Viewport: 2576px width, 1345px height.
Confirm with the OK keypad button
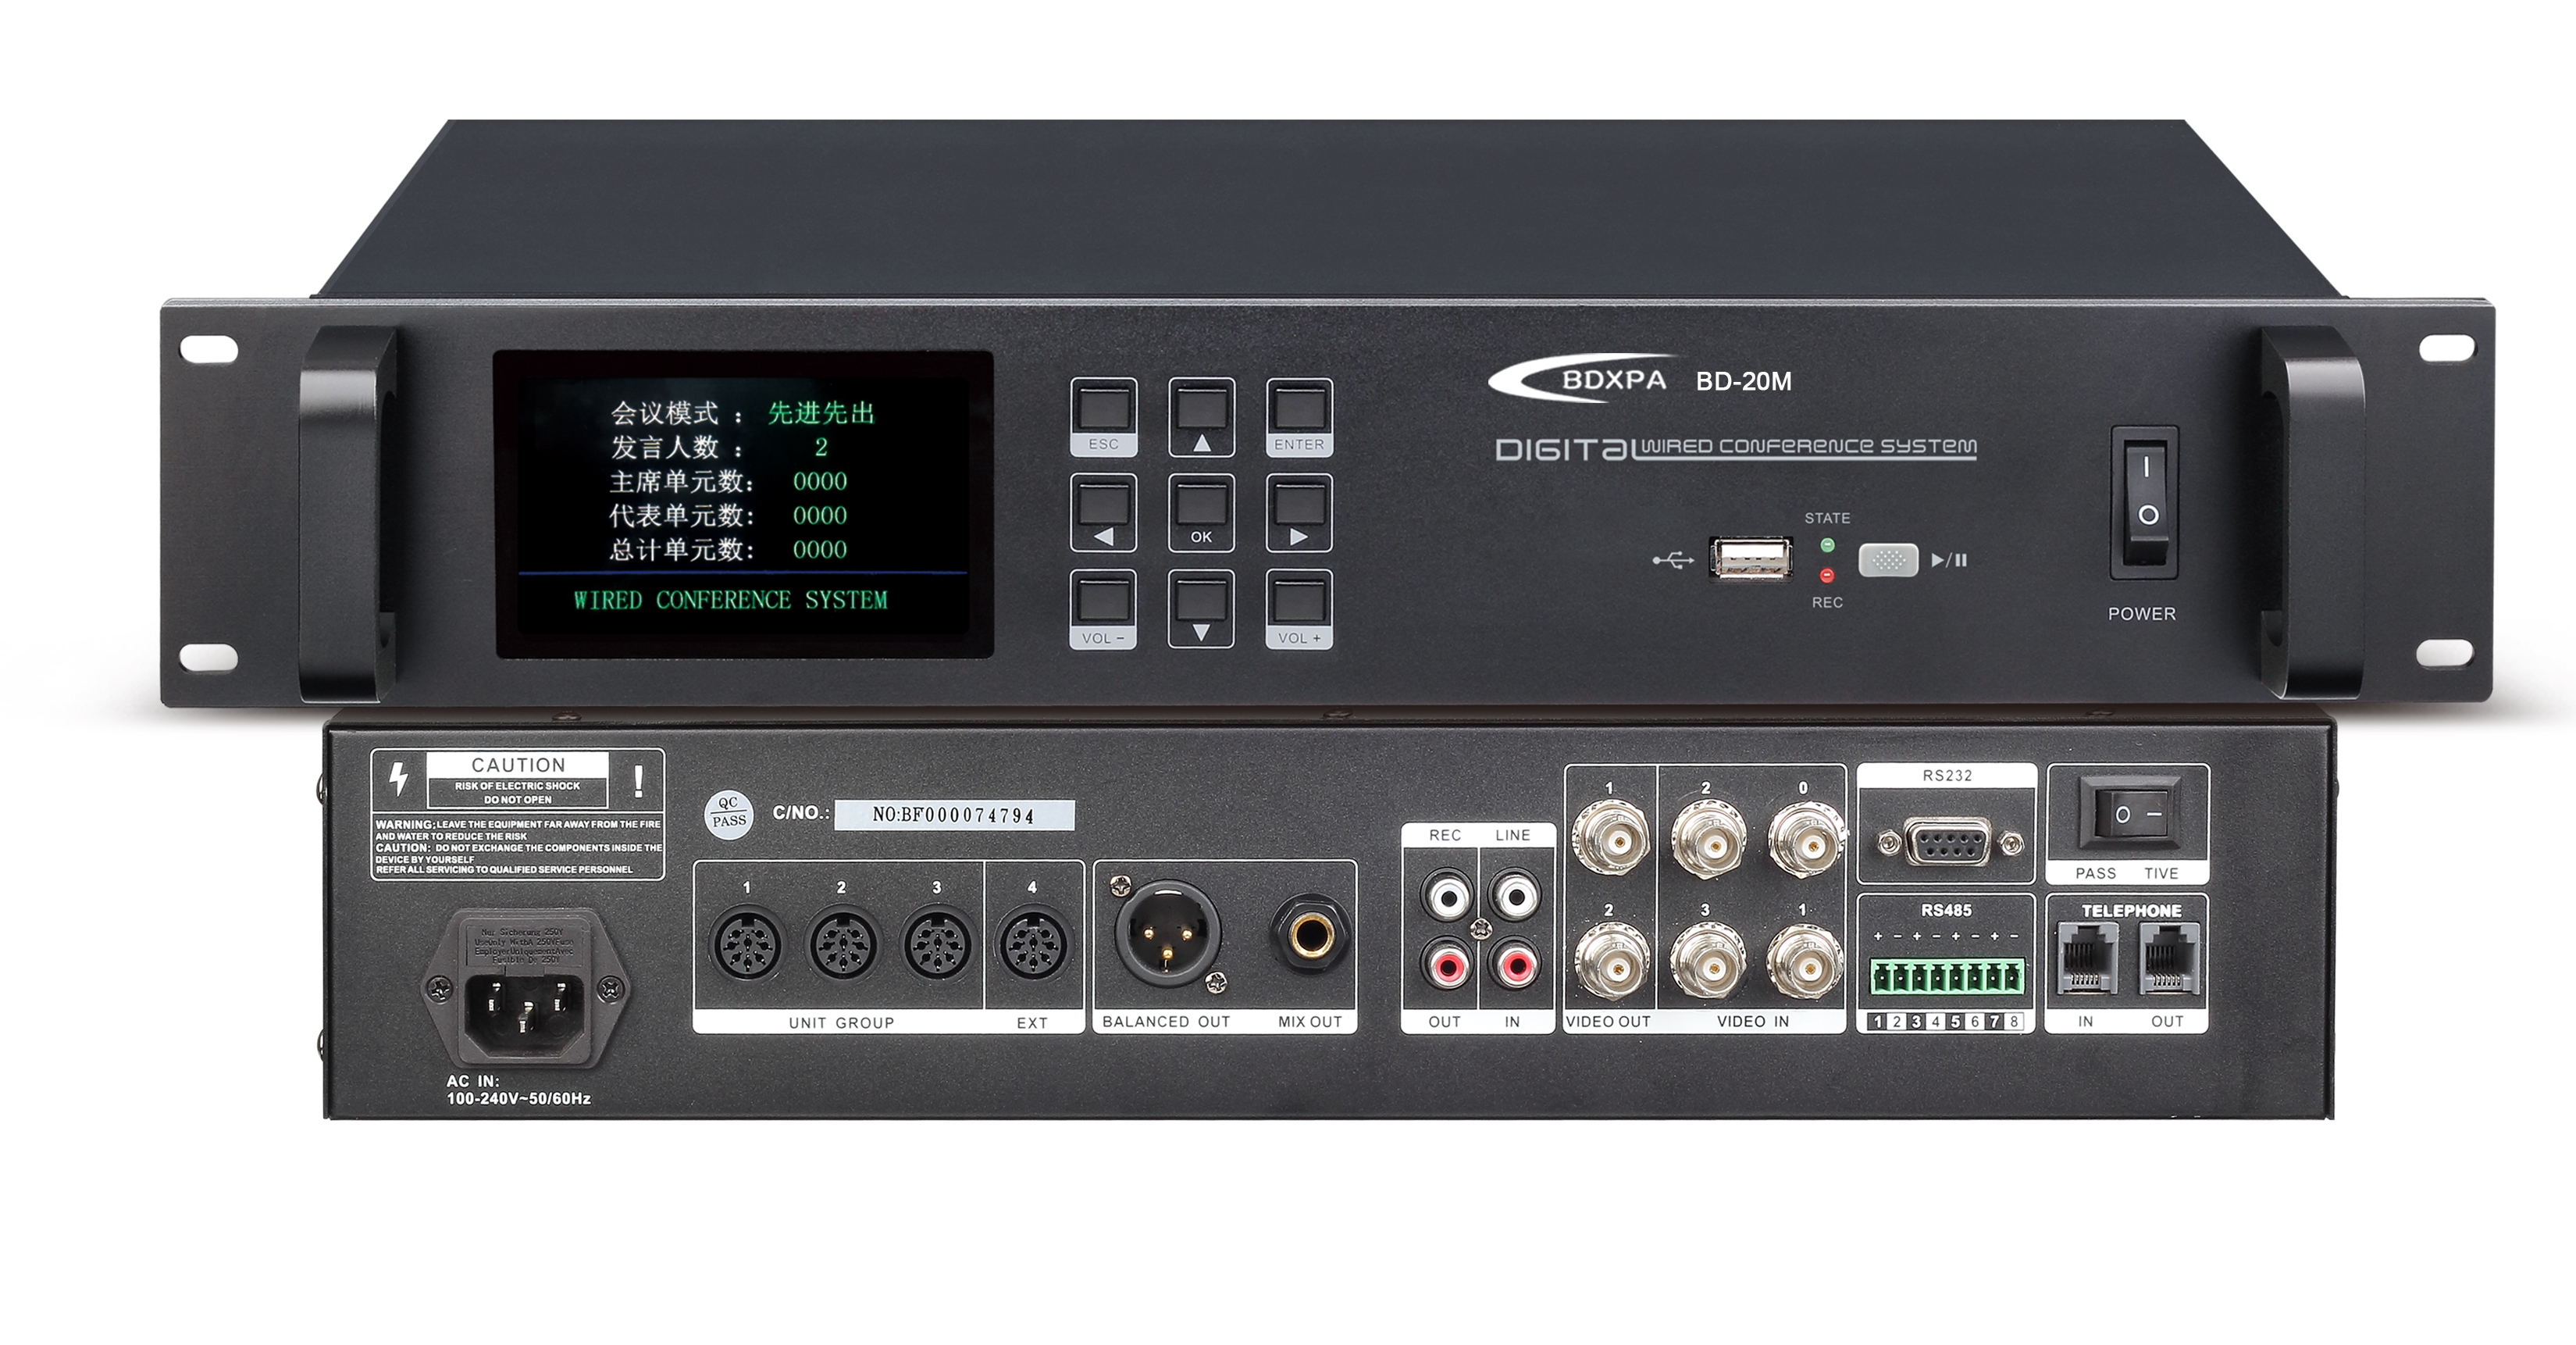(x=1201, y=512)
